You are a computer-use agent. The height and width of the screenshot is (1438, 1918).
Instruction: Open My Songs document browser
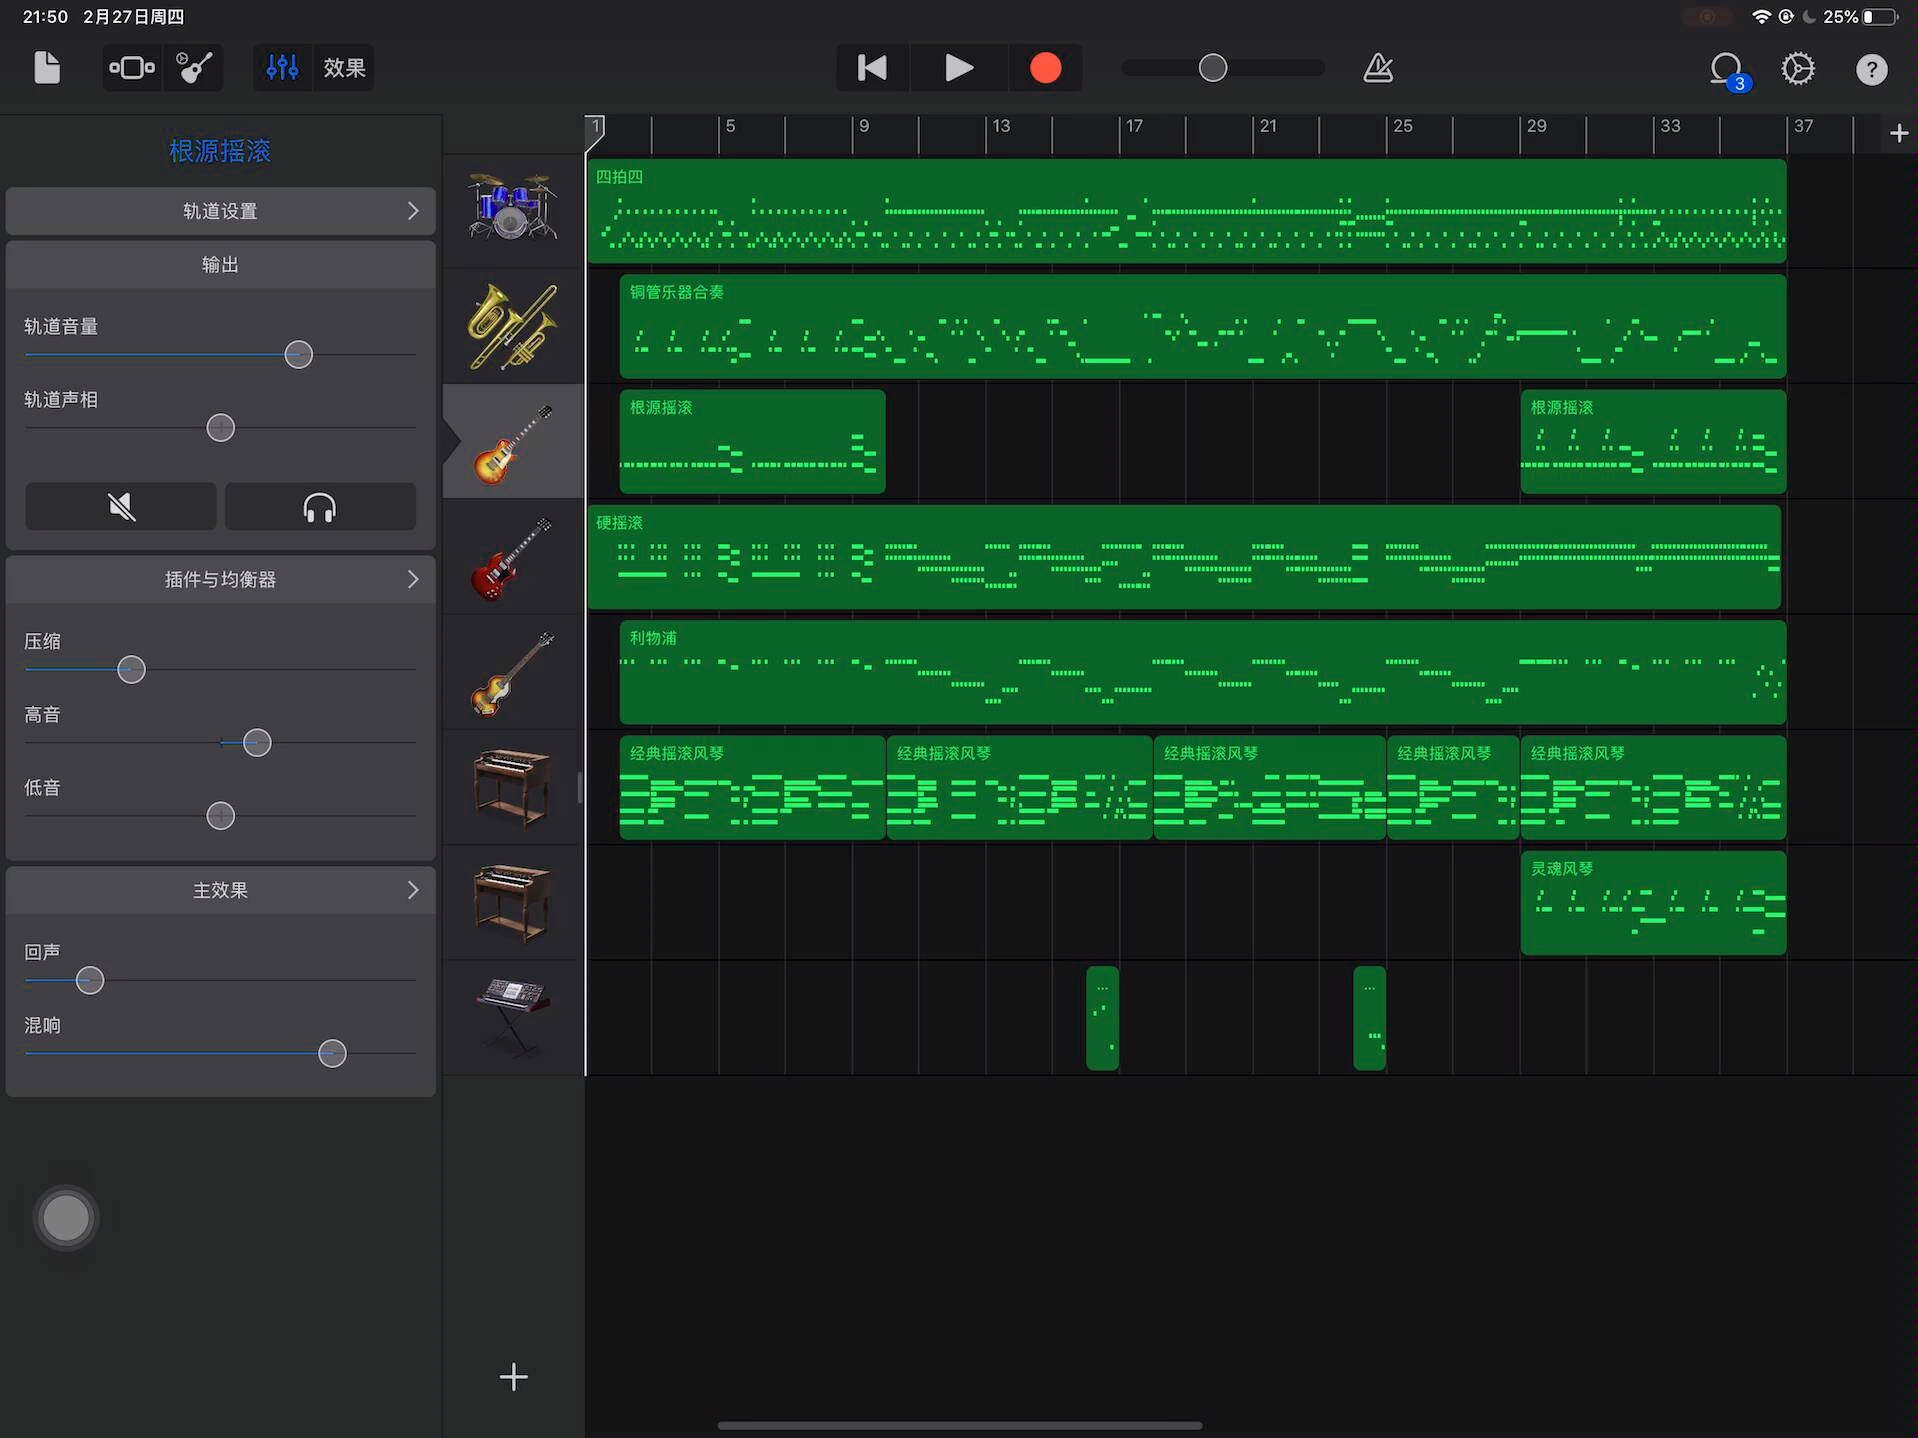click(47, 68)
